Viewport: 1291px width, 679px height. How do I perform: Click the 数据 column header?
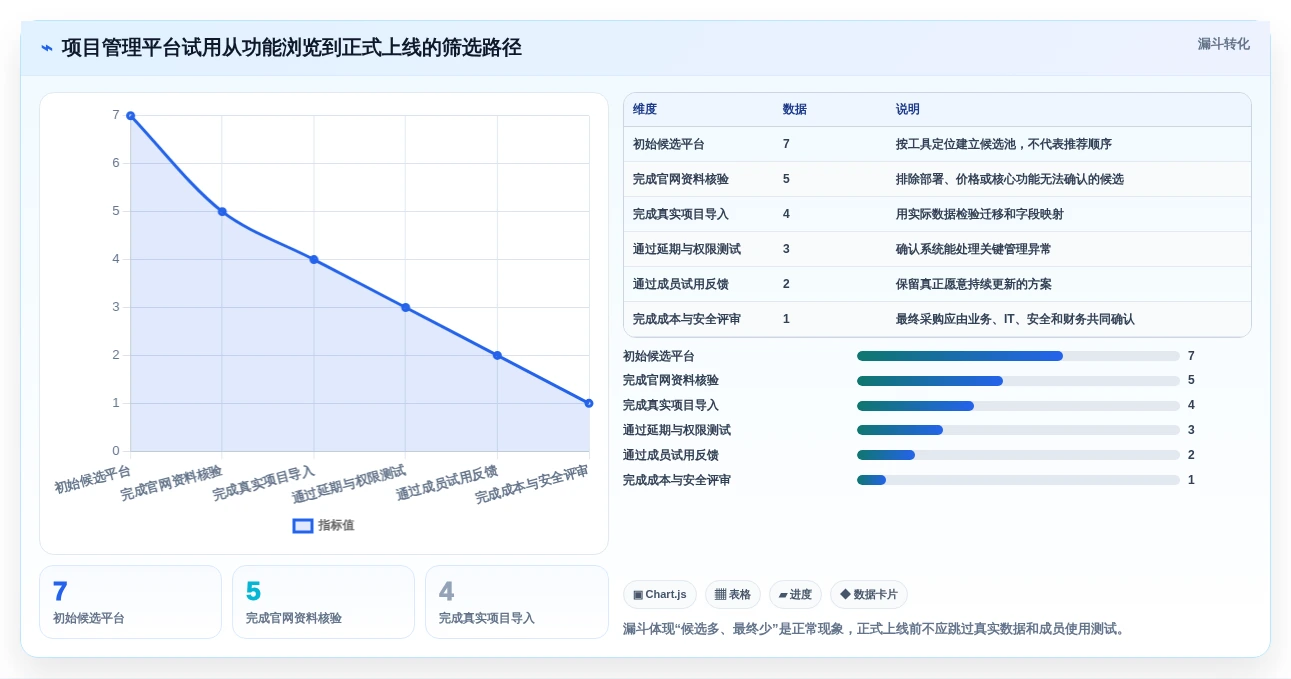tap(795, 110)
